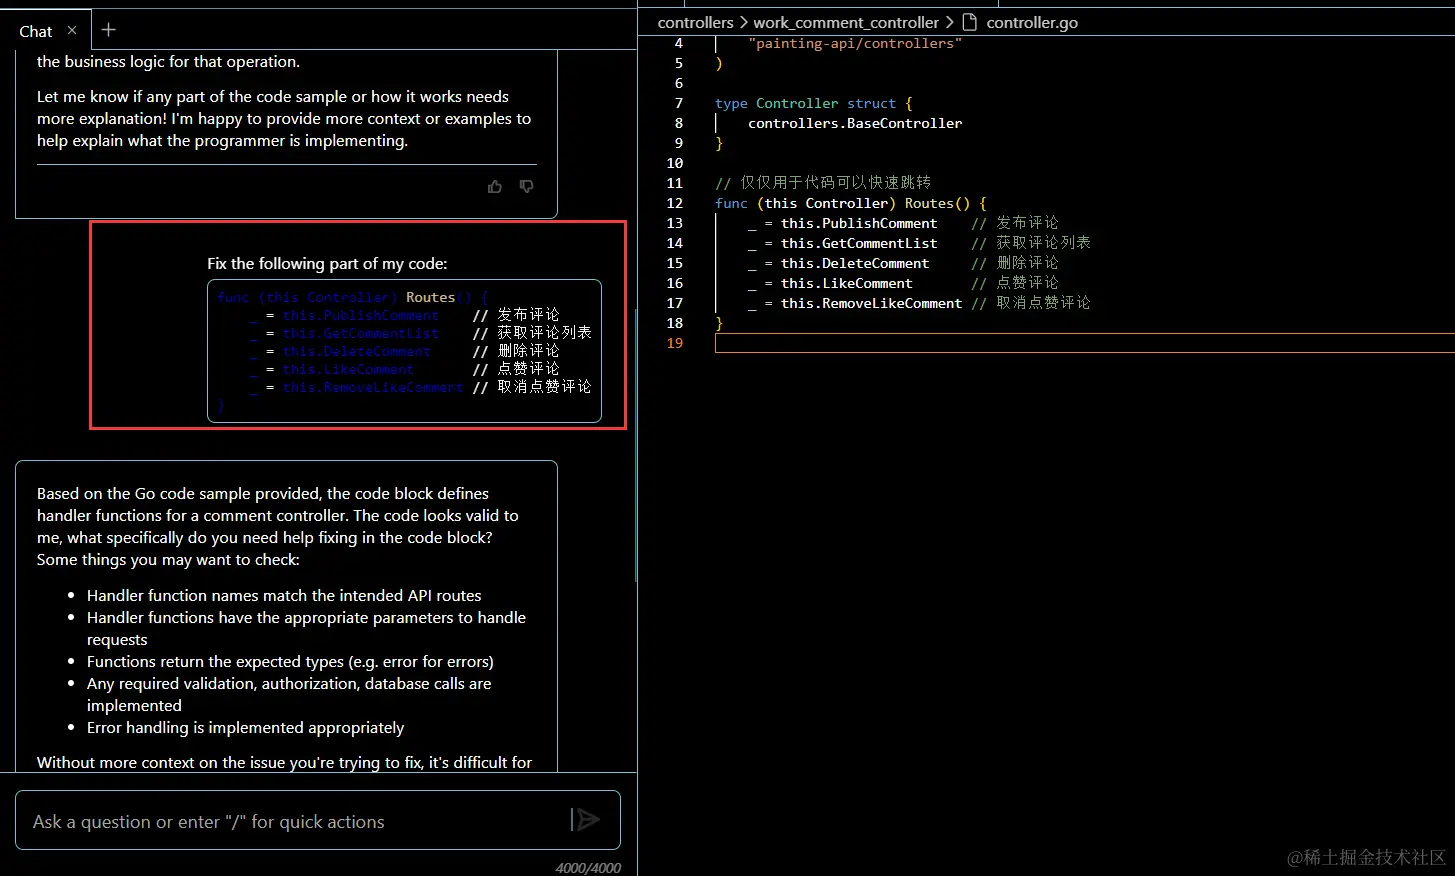The height and width of the screenshot is (876, 1455).
Task: Click this.GetCommentList in the editor
Action: [x=859, y=243]
